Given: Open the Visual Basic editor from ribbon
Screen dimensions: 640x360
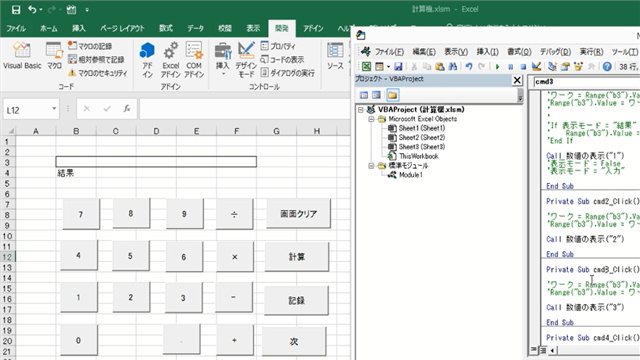Looking at the screenshot, I should [x=22, y=55].
